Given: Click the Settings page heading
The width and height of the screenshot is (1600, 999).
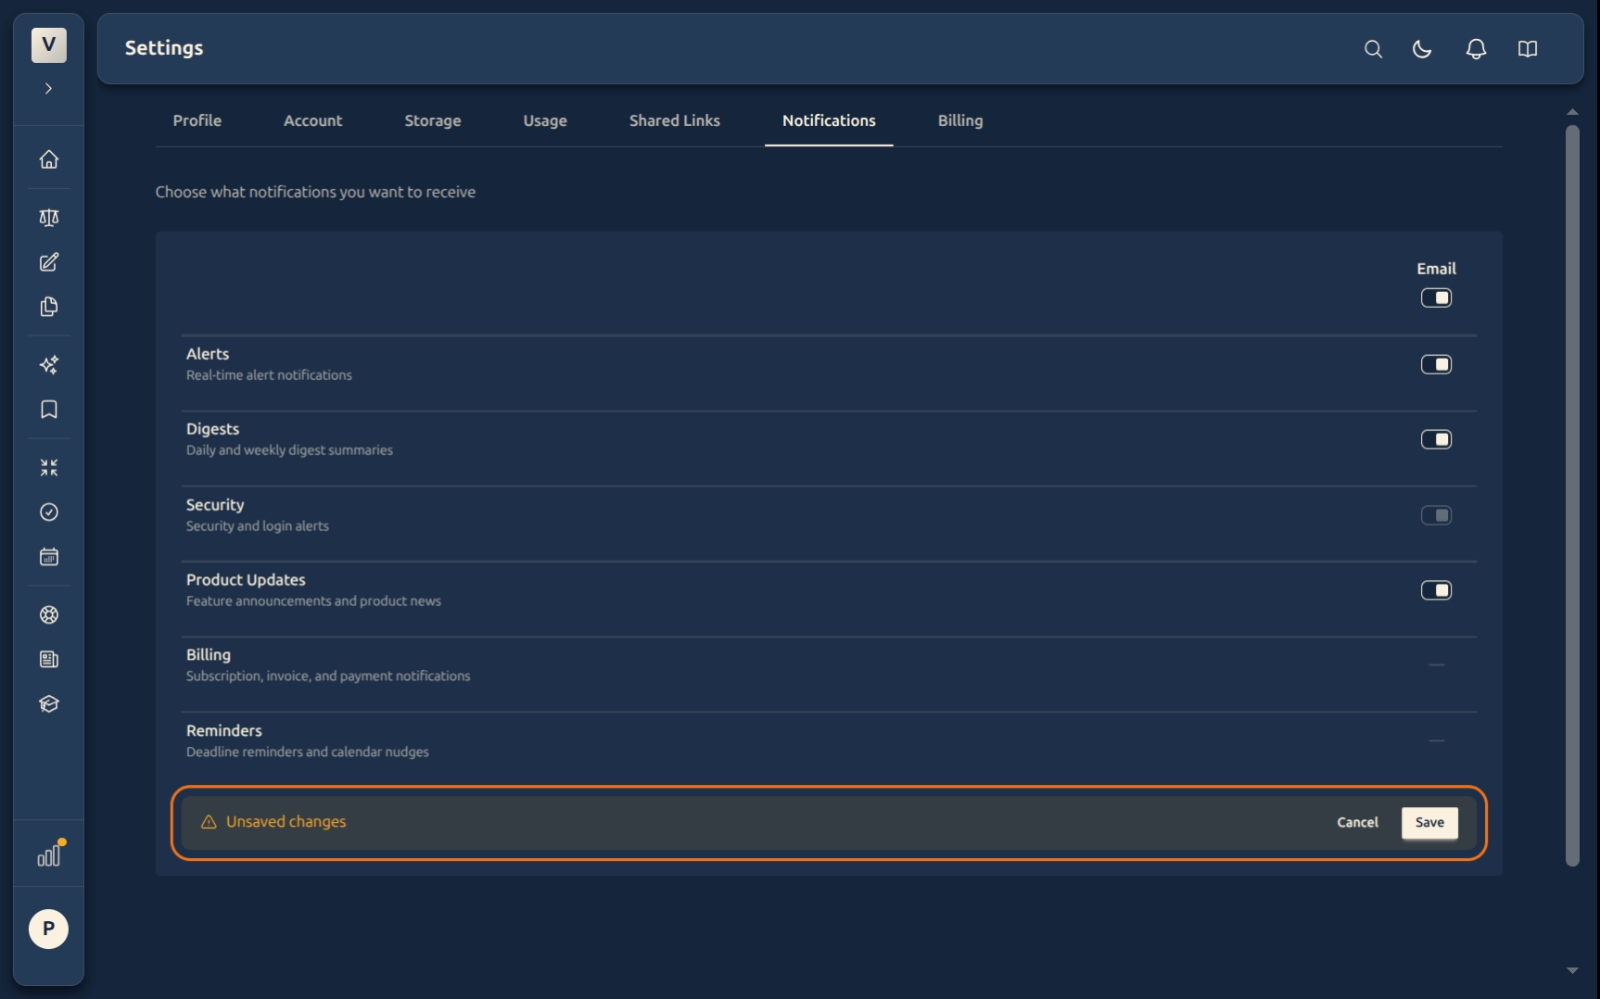Looking at the screenshot, I should point(164,48).
